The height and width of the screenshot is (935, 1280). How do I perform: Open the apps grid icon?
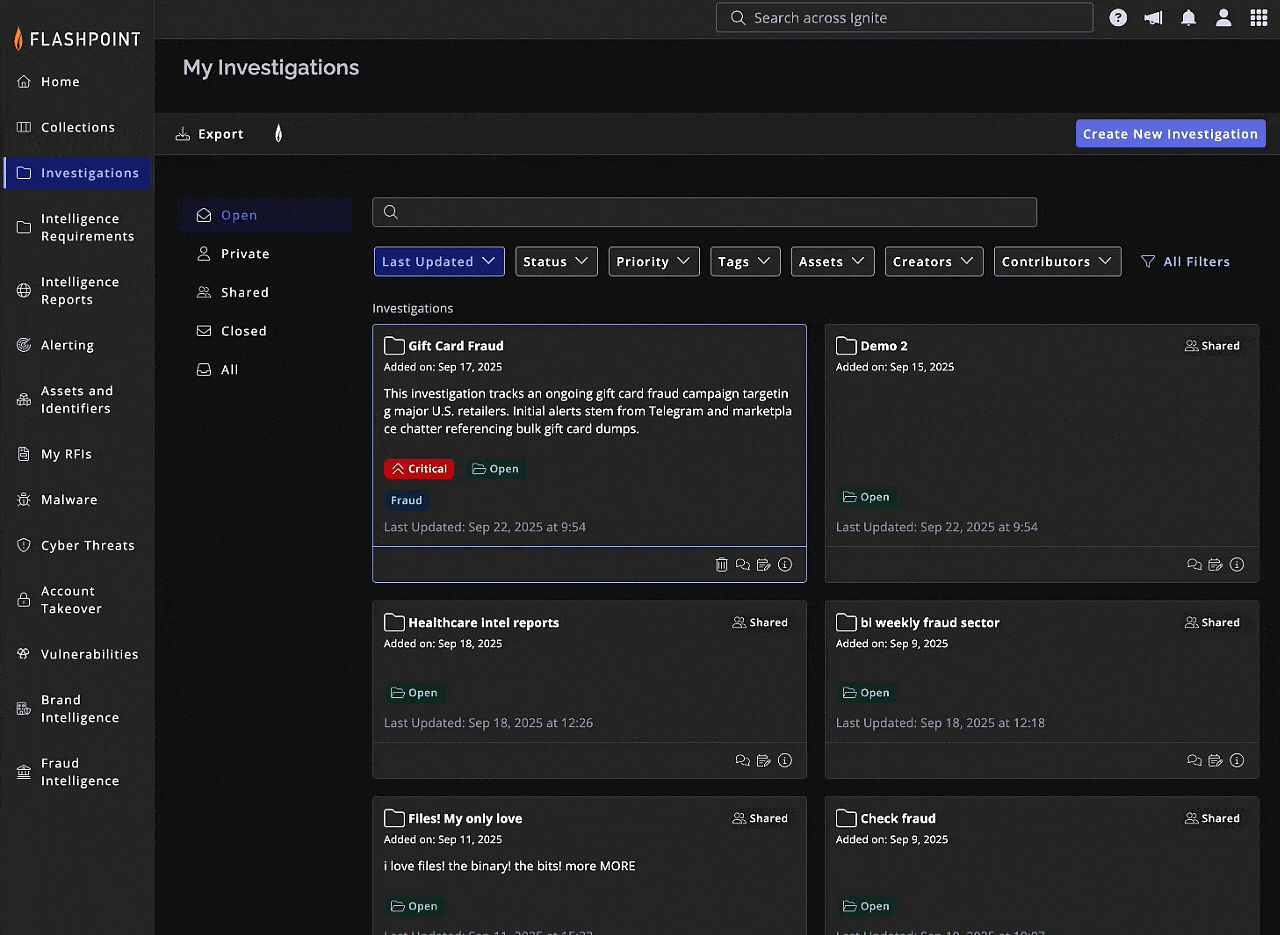coord(1258,18)
